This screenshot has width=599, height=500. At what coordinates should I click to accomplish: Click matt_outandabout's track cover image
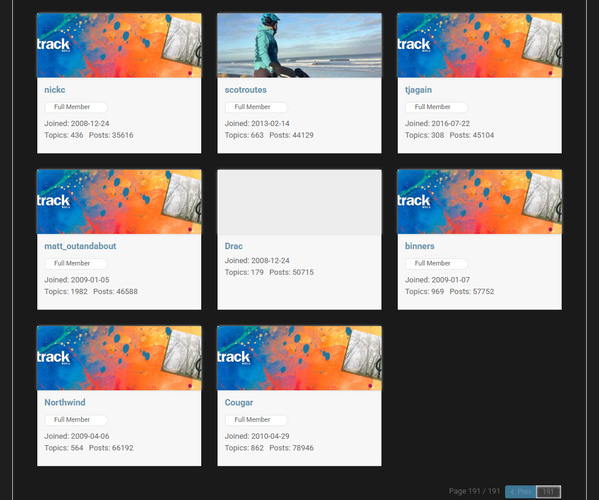(x=119, y=202)
